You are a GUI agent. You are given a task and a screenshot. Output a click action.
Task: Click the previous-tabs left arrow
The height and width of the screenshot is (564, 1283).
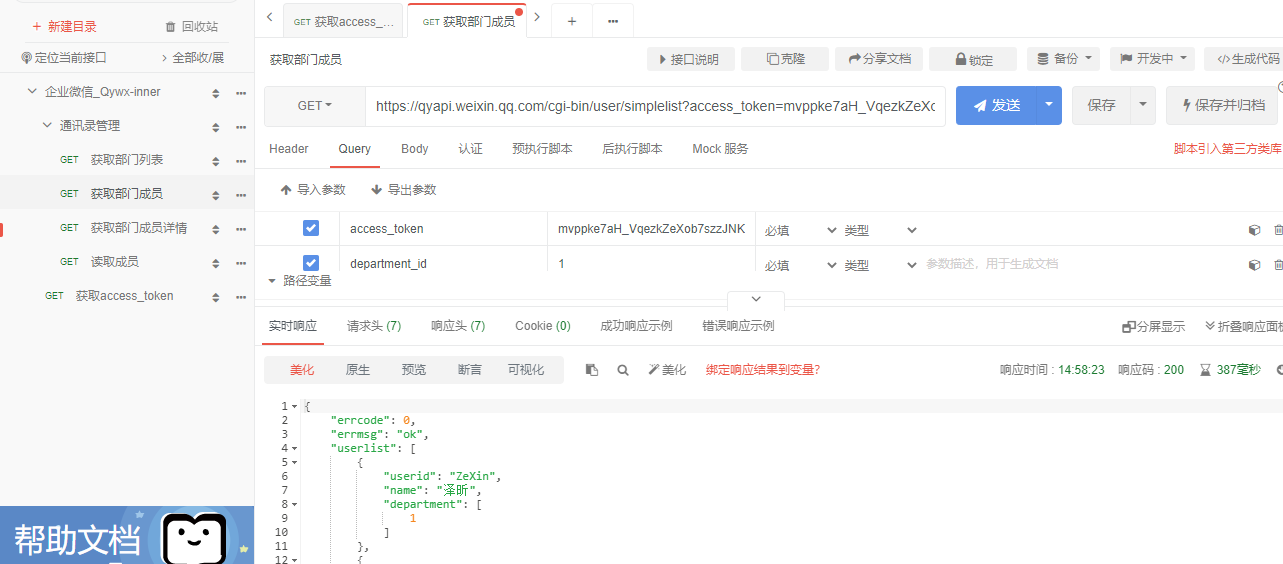click(269, 17)
